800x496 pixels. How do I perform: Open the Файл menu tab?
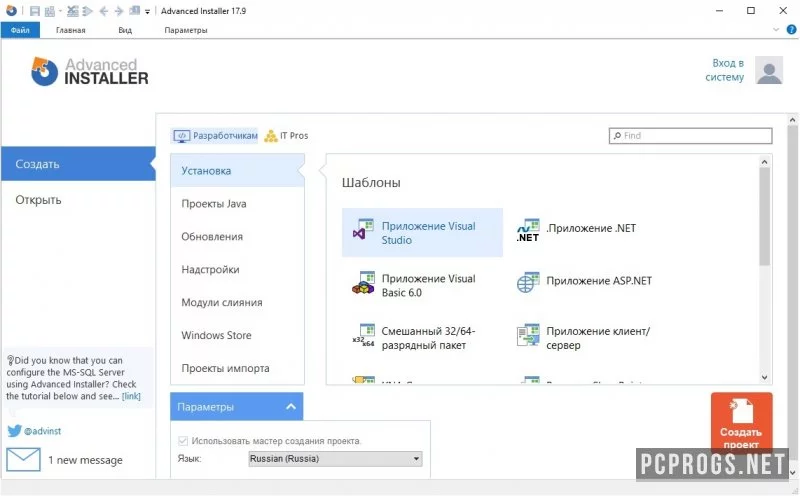20,30
